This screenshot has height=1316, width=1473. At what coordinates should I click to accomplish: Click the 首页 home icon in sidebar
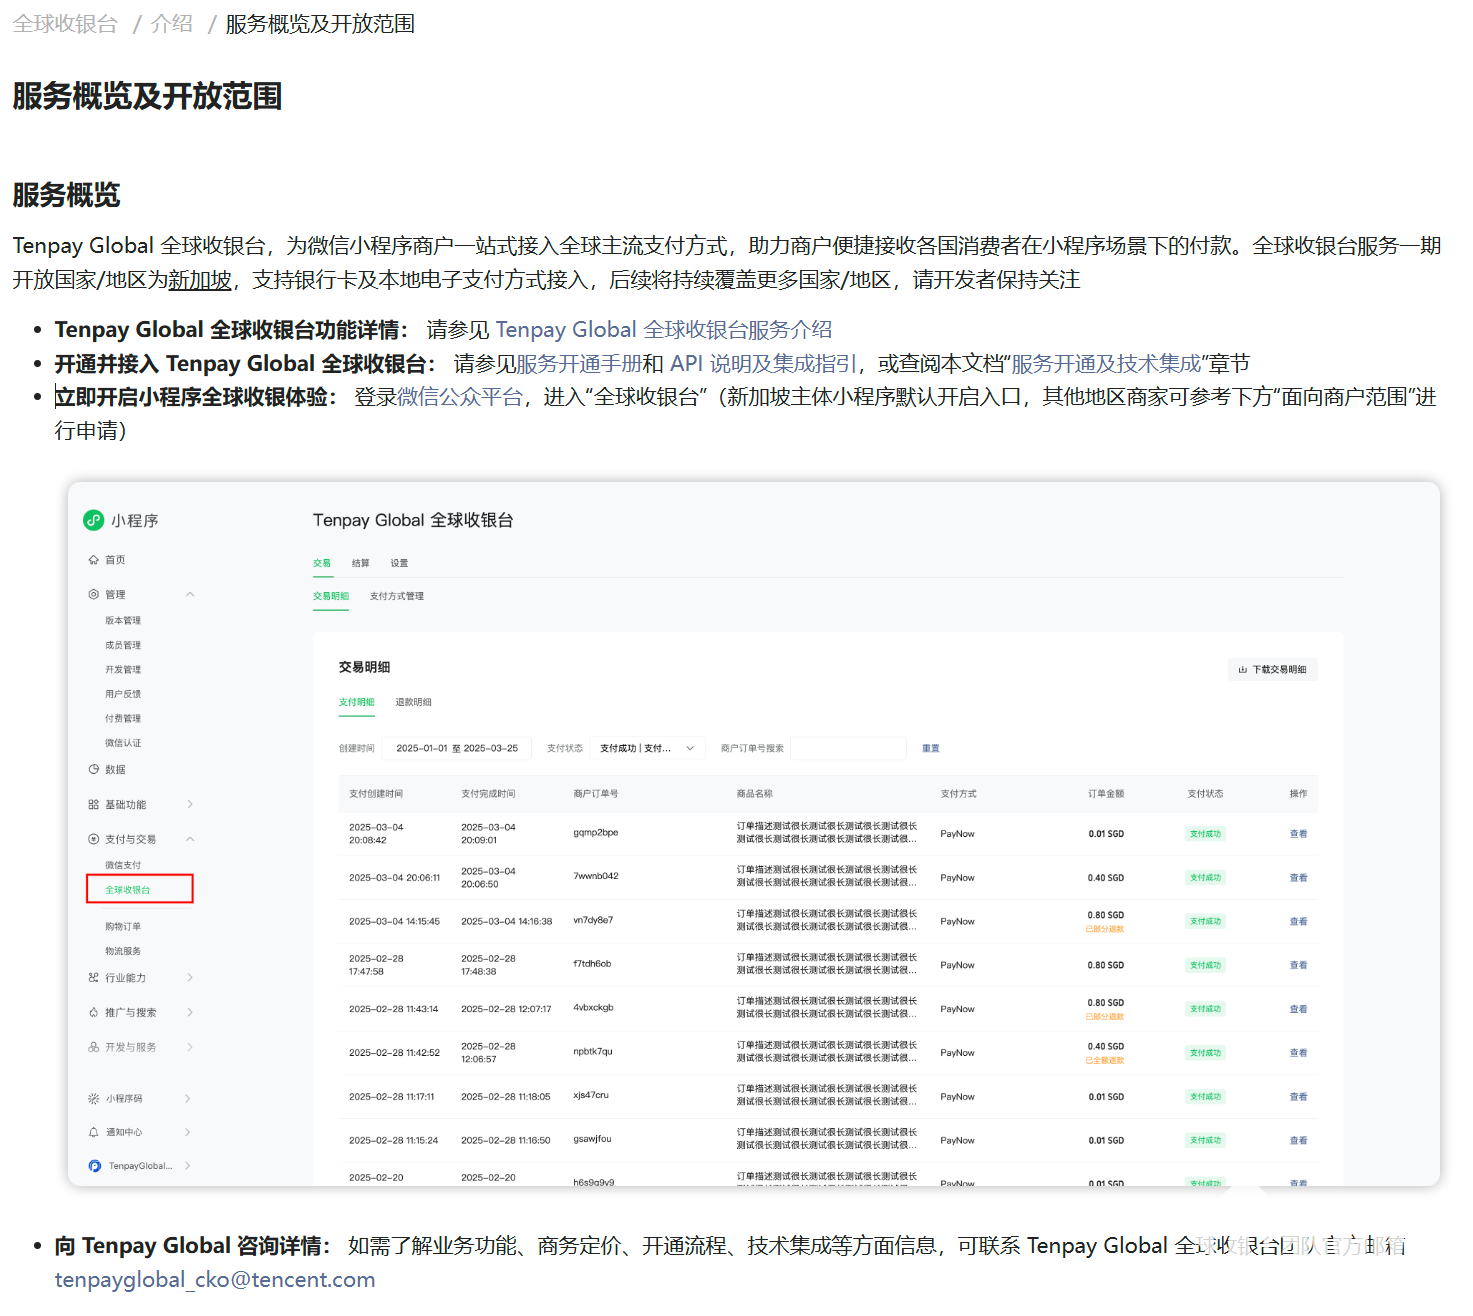93,560
